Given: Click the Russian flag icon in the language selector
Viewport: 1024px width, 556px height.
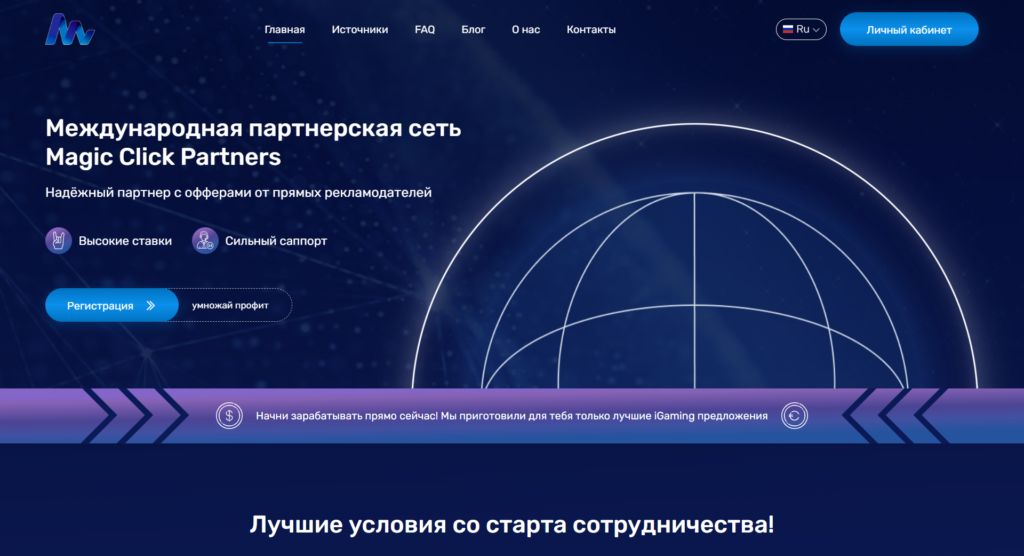Looking at the screenshot, I should [x=788, y=29].
